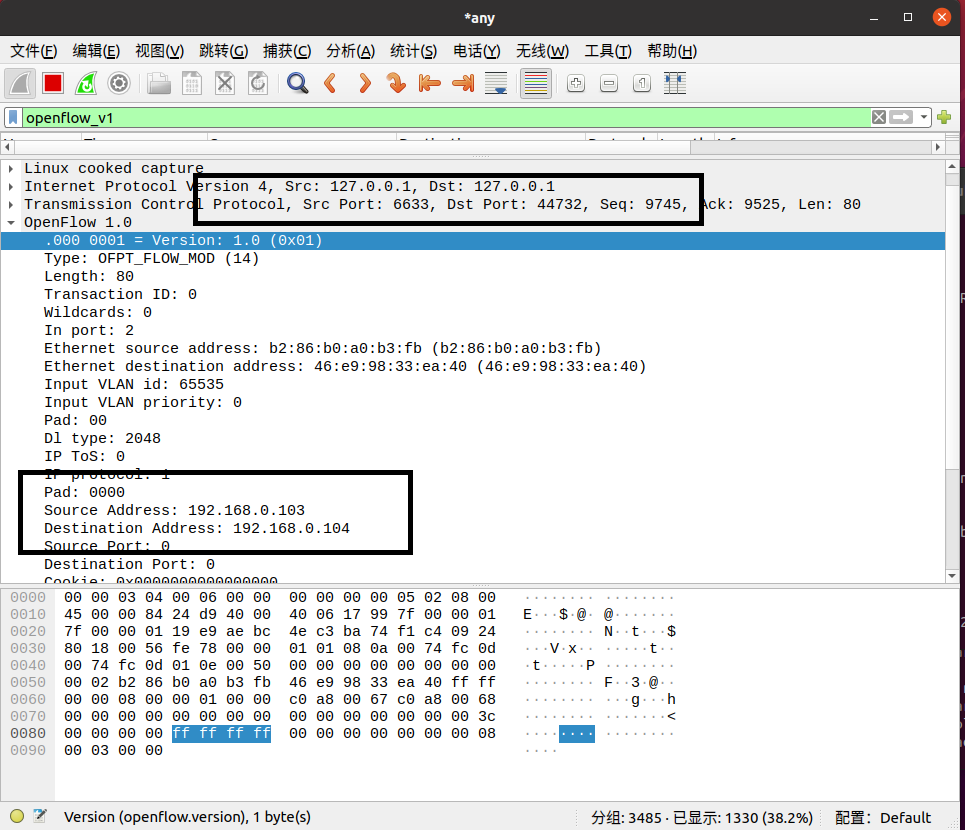Select the In port: 2 row
965x830 pixels.
[x=473, y=330]
